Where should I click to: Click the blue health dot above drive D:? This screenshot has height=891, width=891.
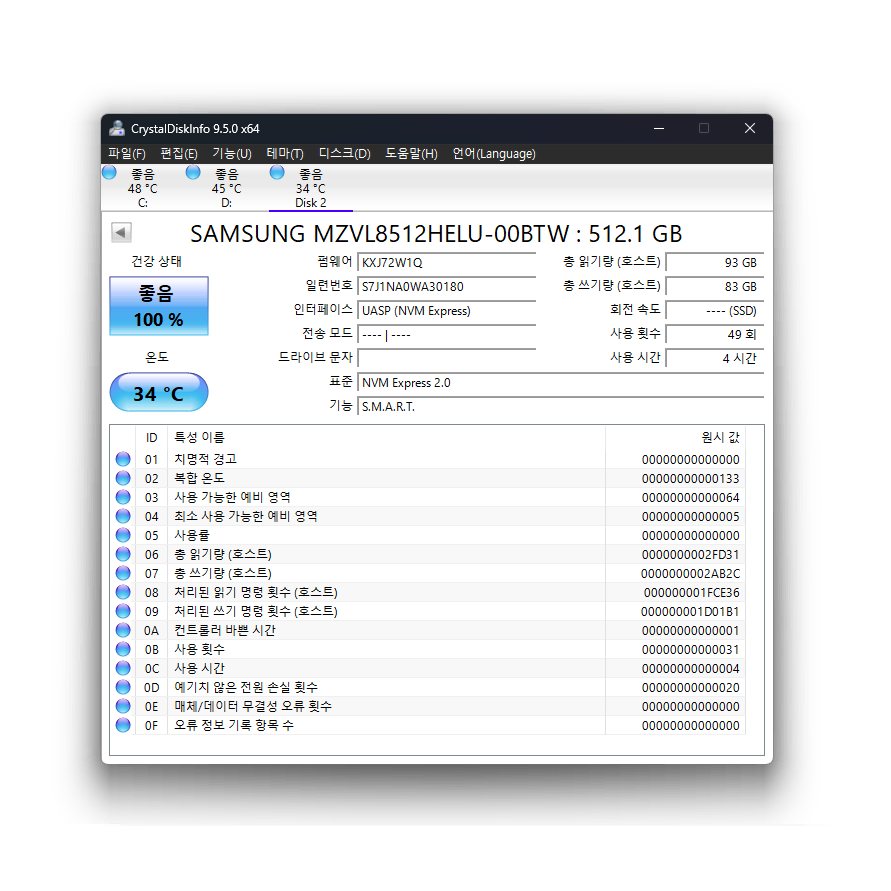tap(191, 171)
